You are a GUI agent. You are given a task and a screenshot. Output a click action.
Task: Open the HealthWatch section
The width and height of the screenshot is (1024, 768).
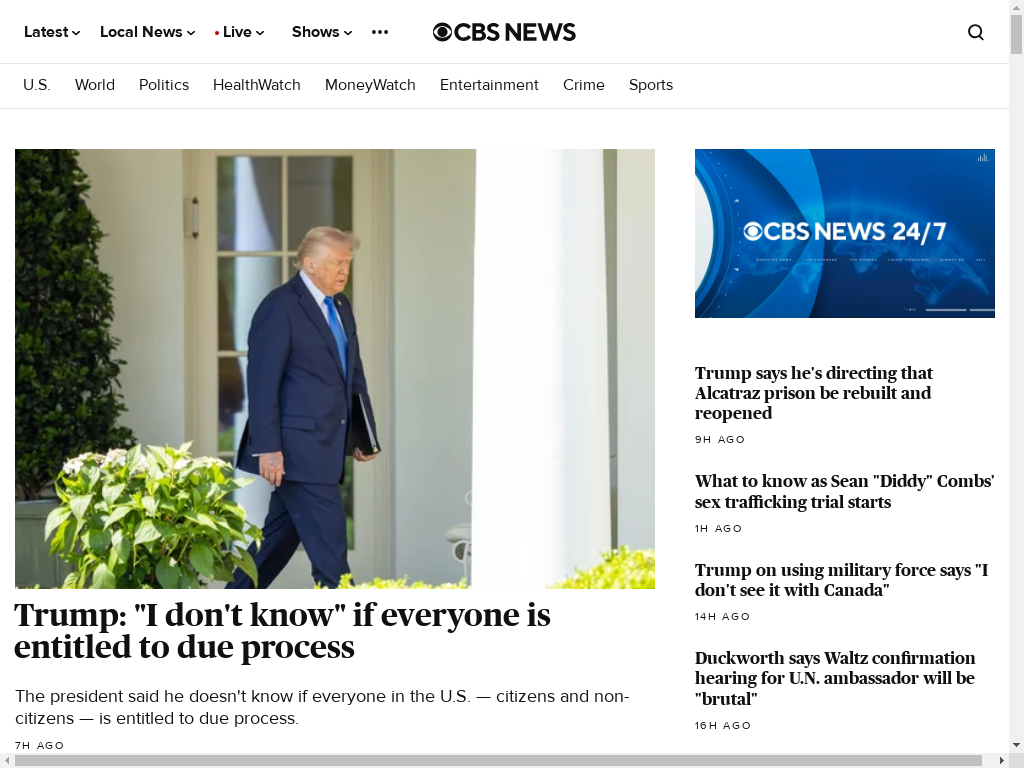point(257,85)
